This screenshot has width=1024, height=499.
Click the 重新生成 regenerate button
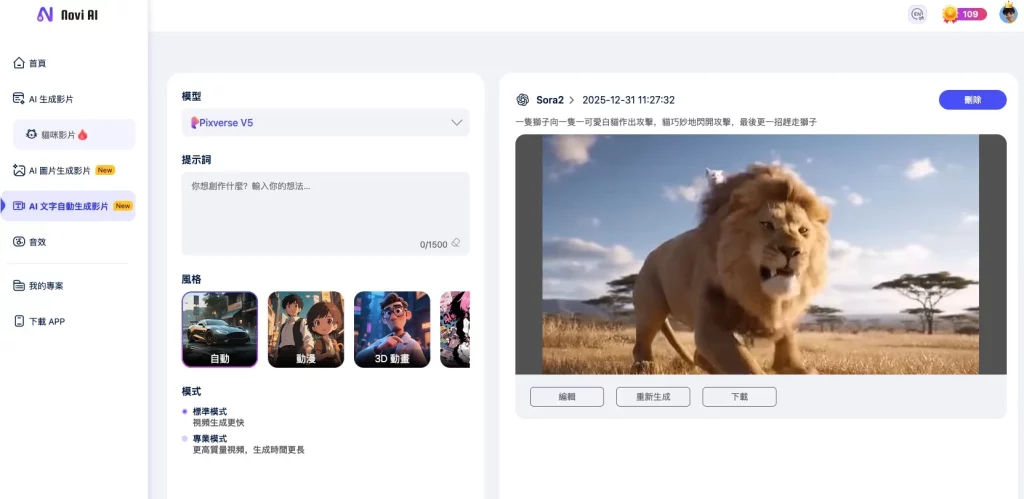[653, 396]
